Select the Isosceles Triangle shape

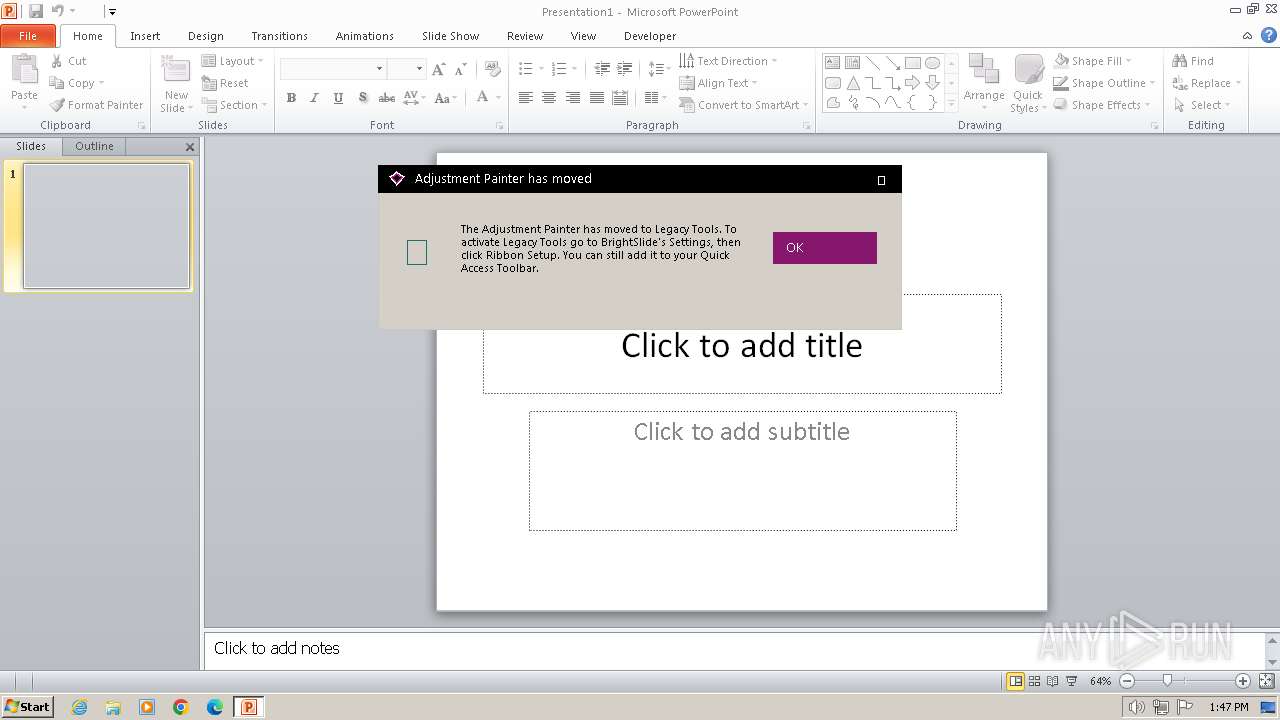pos(853,83)
